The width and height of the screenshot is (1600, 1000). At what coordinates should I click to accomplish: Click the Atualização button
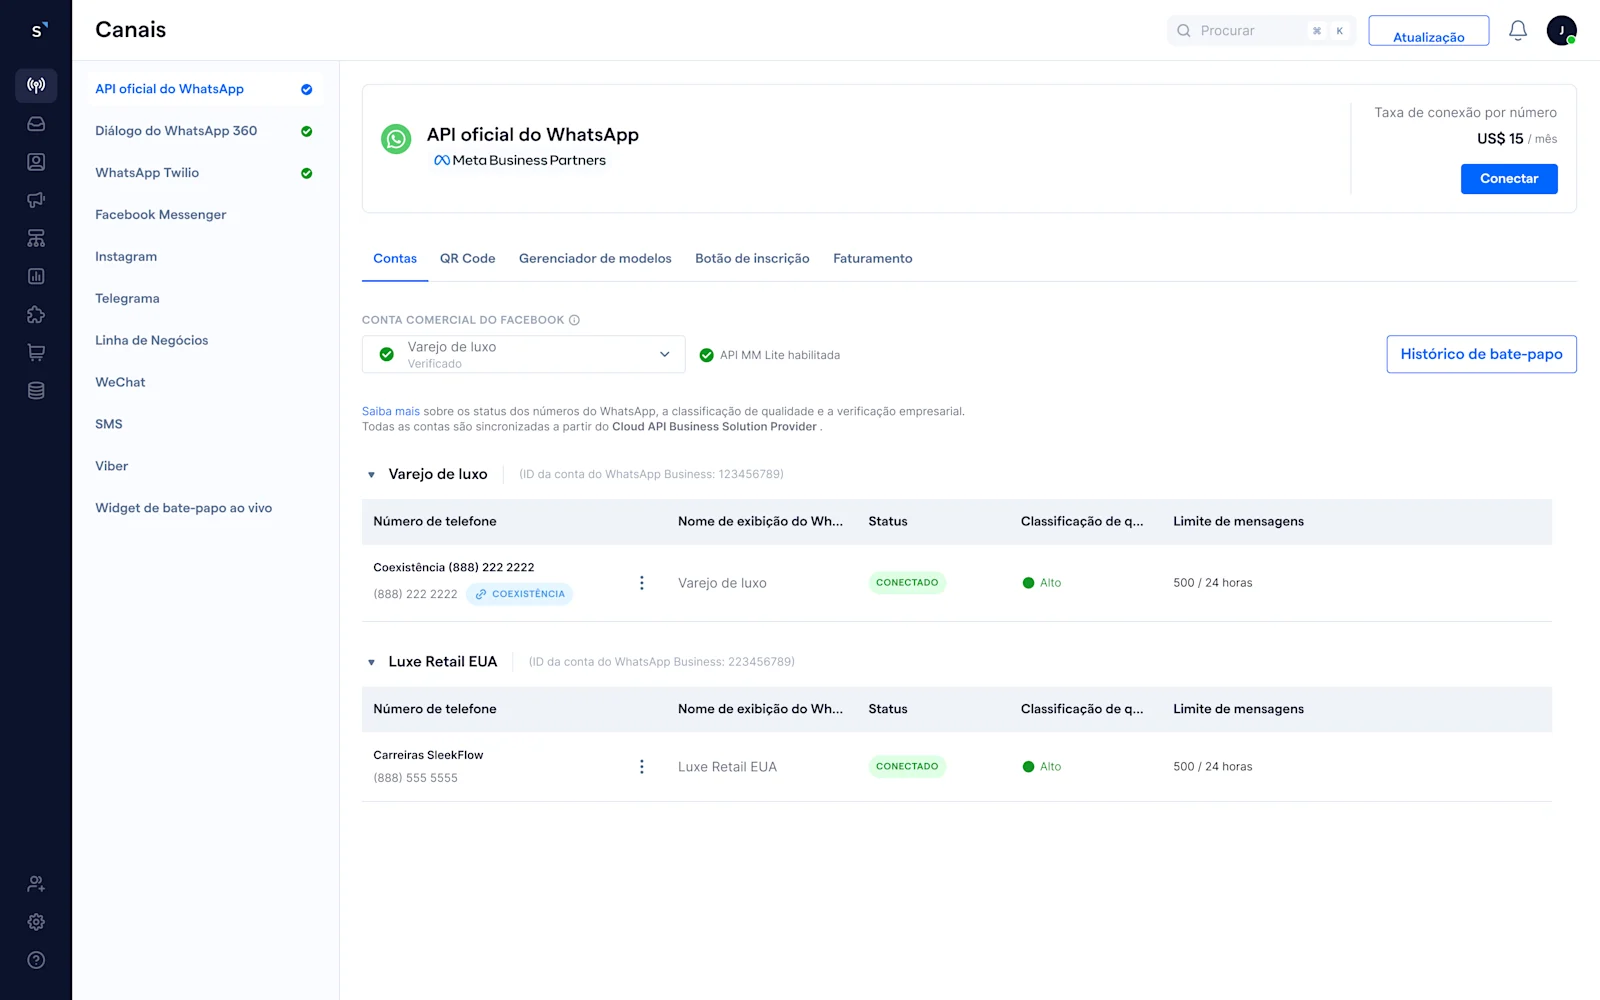tap(1428, 31)
